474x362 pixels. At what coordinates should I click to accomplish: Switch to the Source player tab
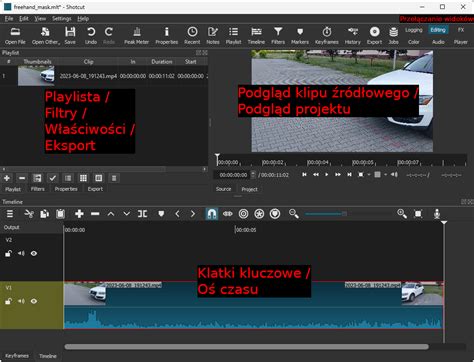[x=223, y=189]
